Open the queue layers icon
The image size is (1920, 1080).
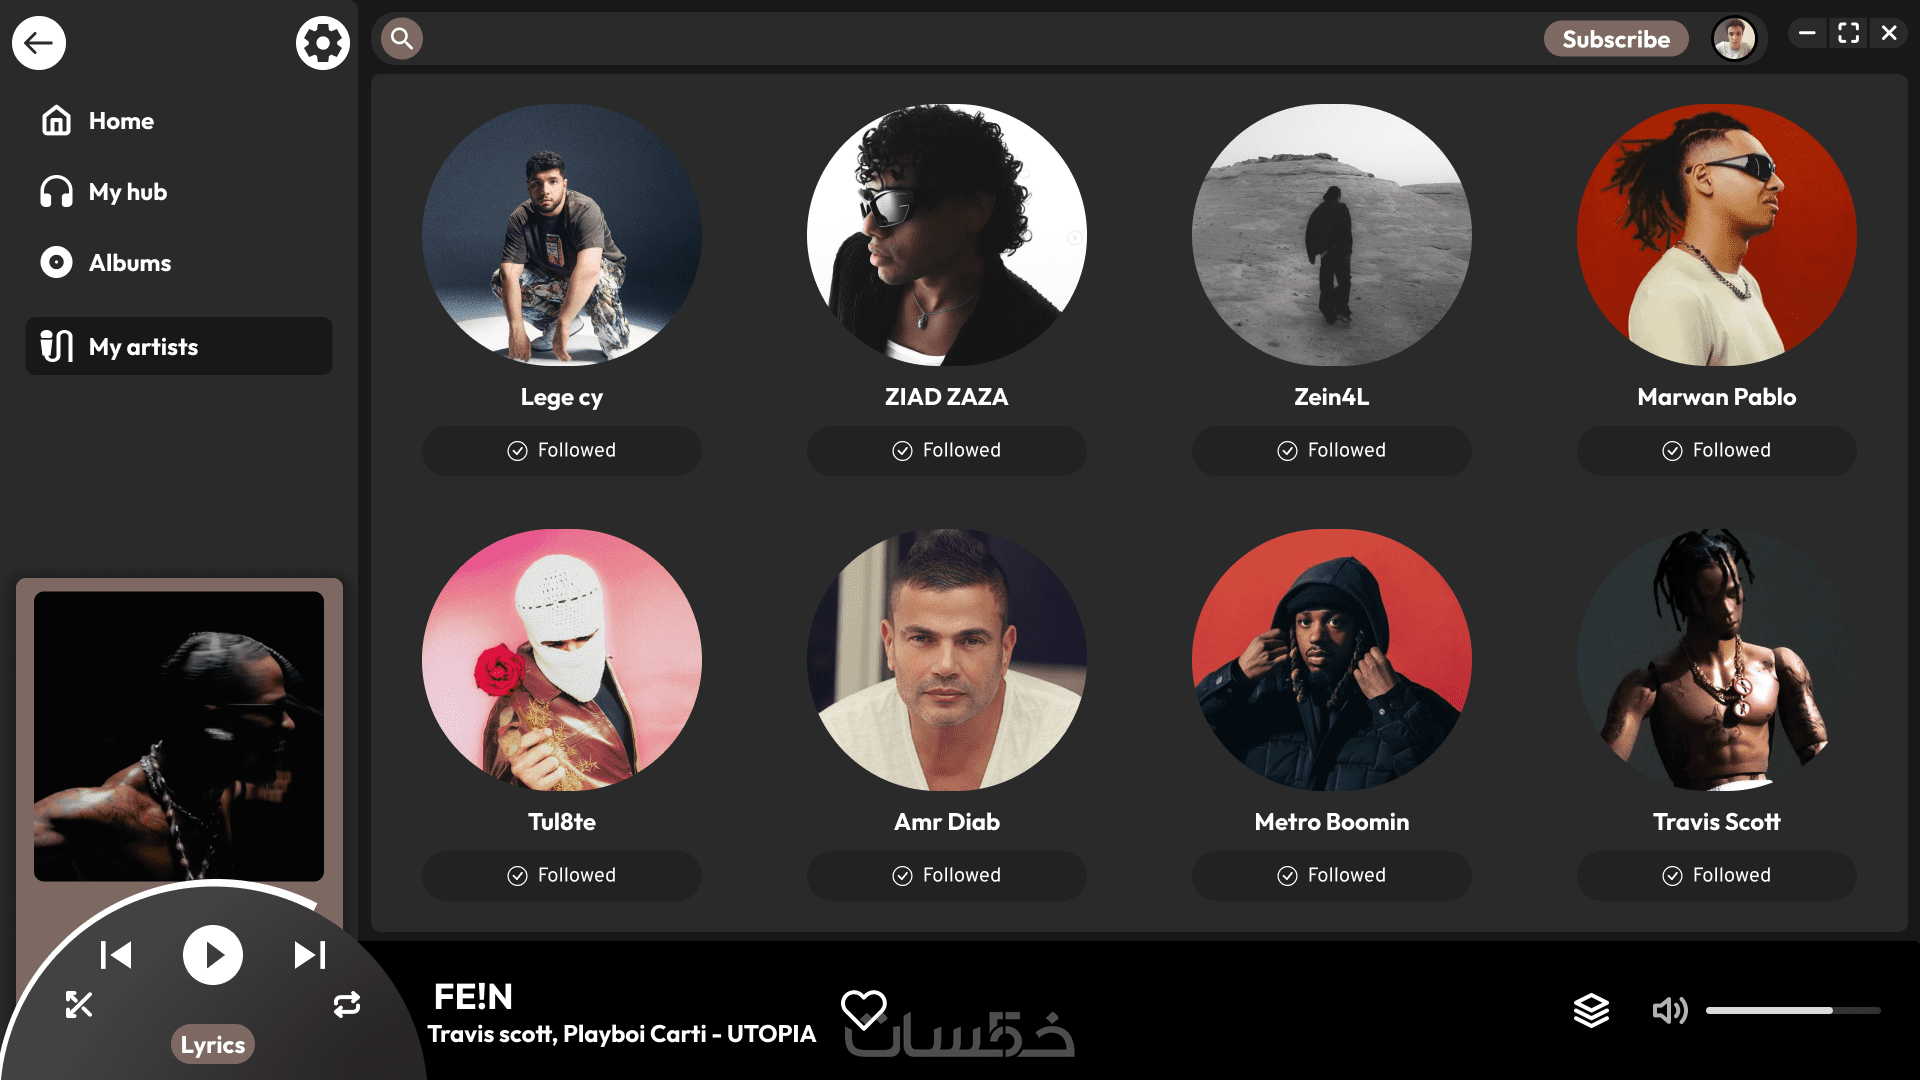(1591, 1011)
